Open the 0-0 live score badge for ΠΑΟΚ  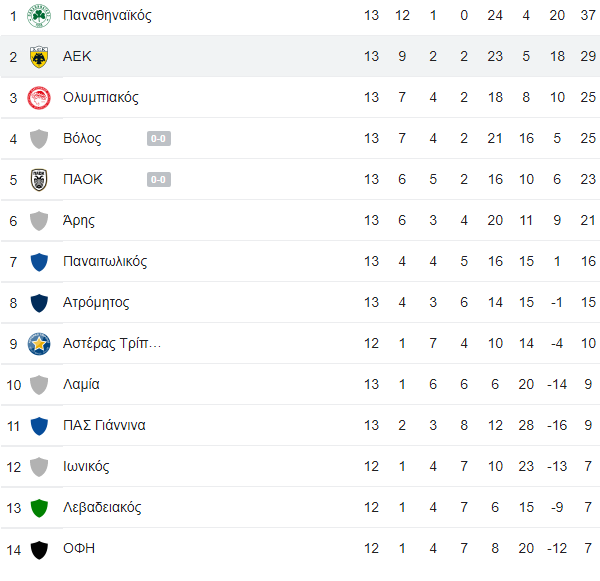click(x=159, y=180)
